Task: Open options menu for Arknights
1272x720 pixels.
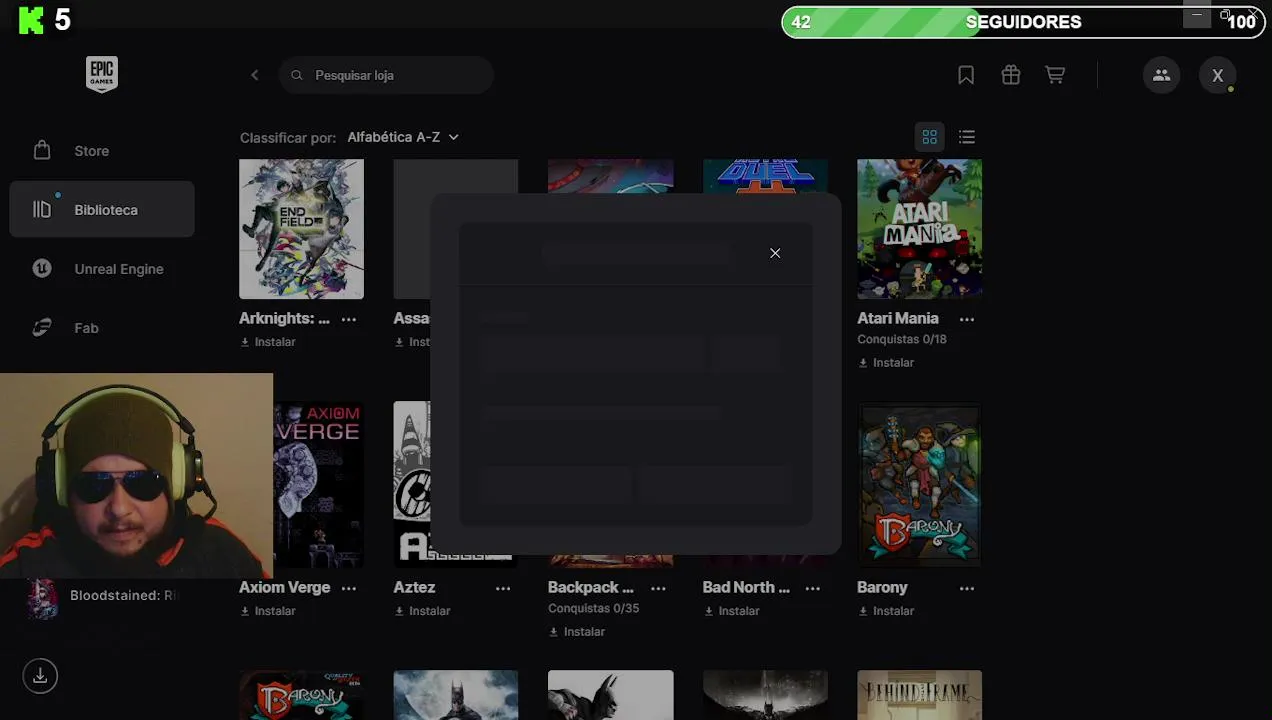Action: [348, 319]
